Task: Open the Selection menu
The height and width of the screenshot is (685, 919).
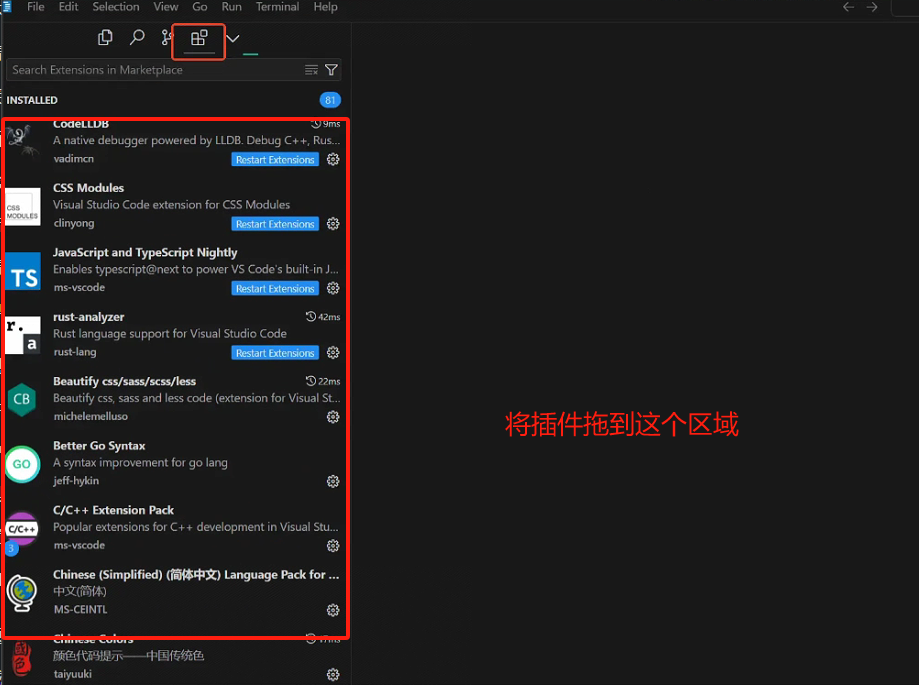Action: coord(116,7)
